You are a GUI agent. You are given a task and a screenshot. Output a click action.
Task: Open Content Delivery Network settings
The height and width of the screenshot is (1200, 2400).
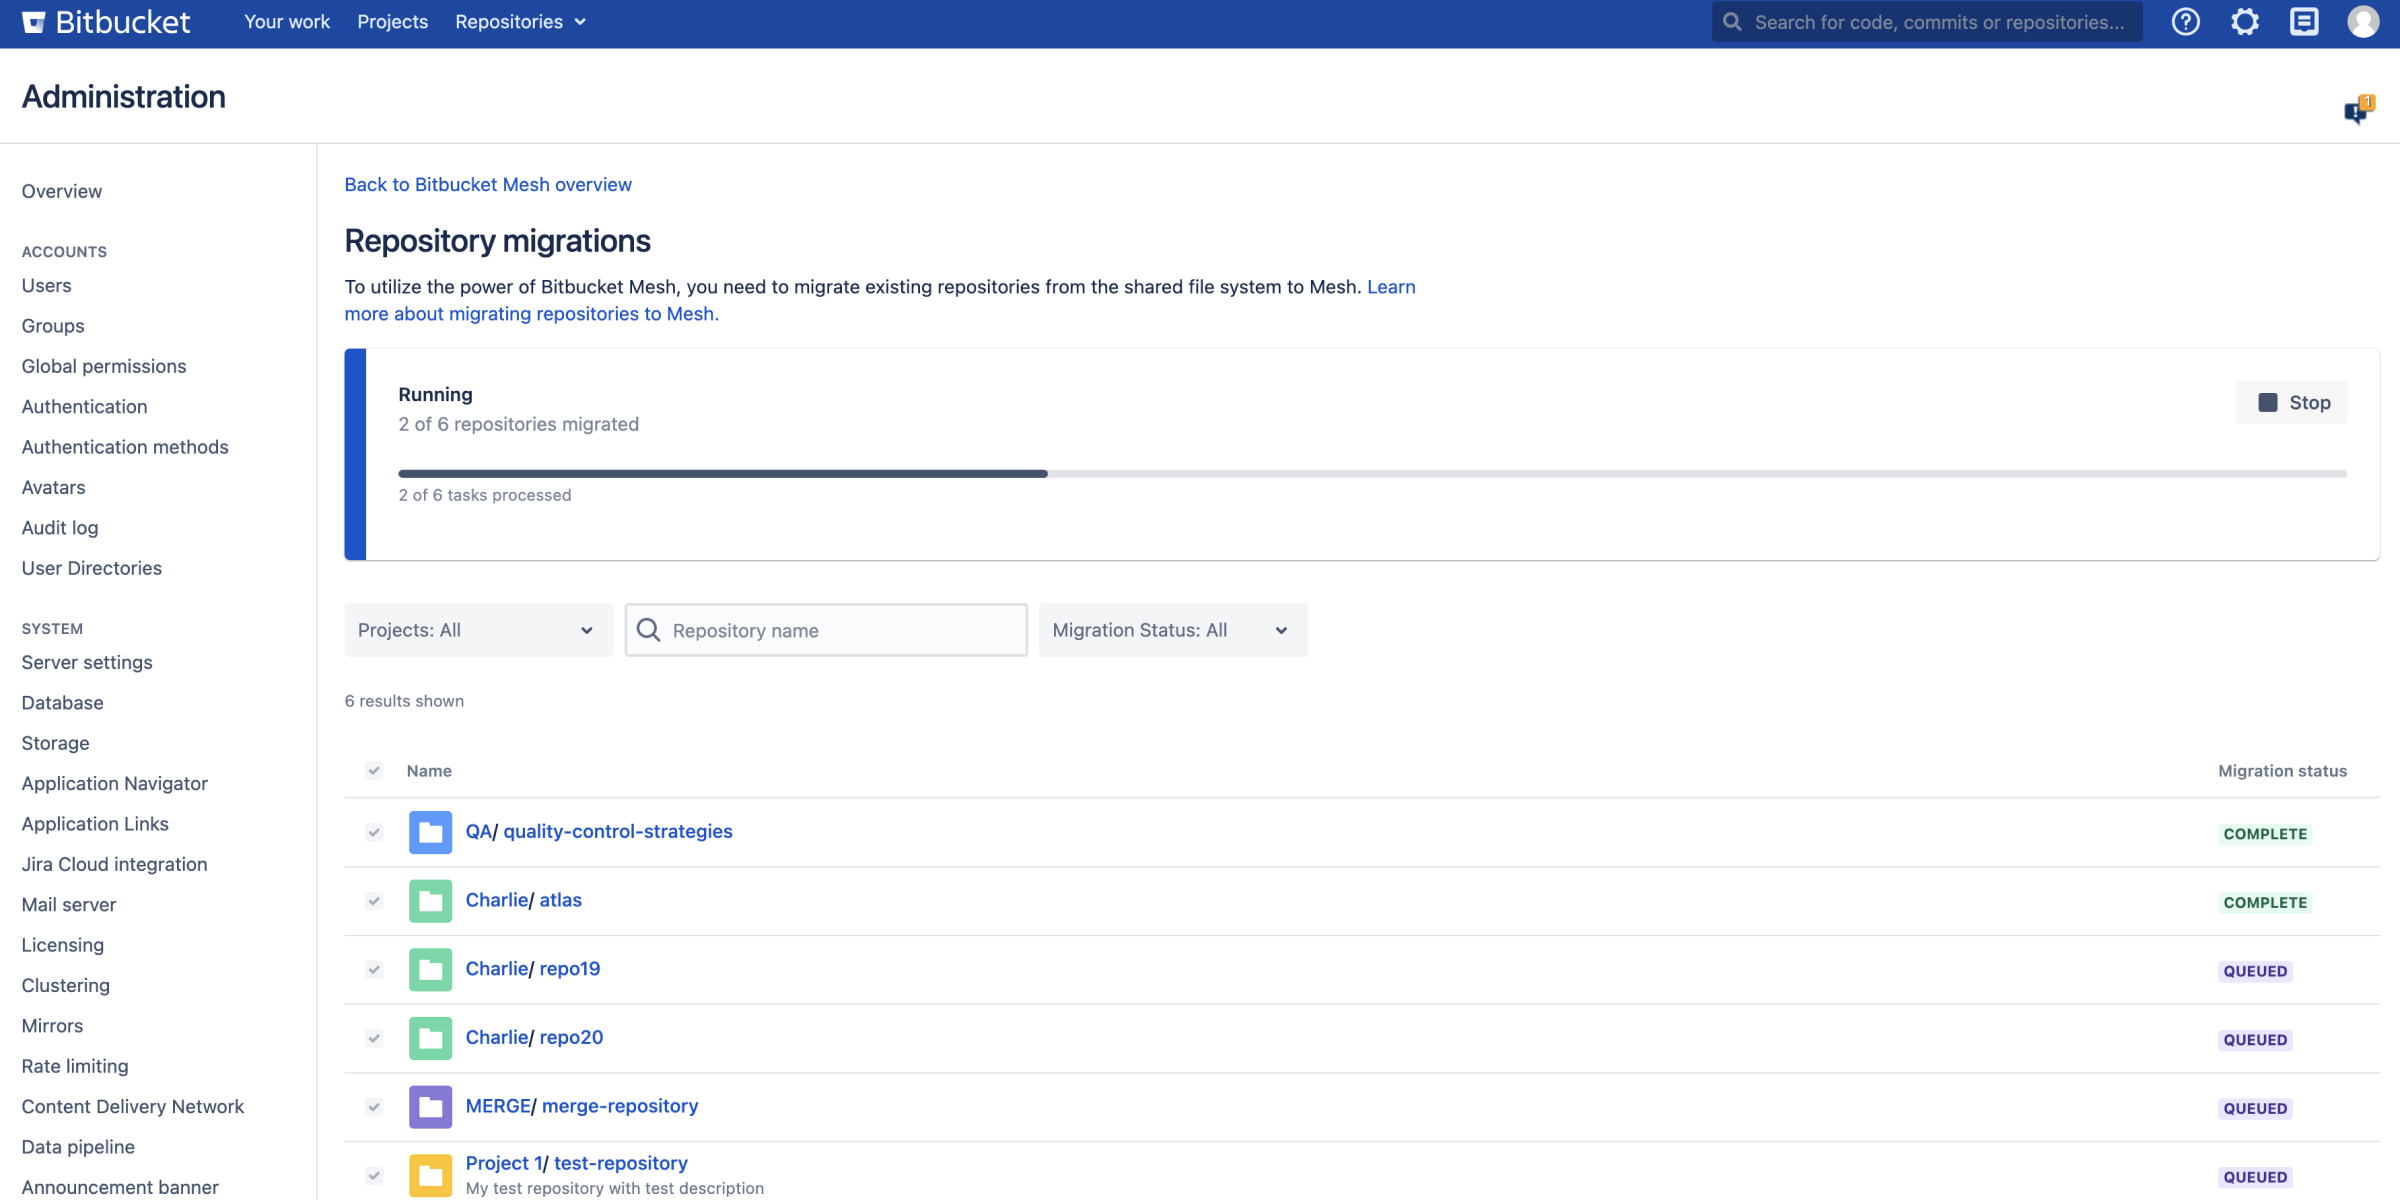click(133, 1107)
